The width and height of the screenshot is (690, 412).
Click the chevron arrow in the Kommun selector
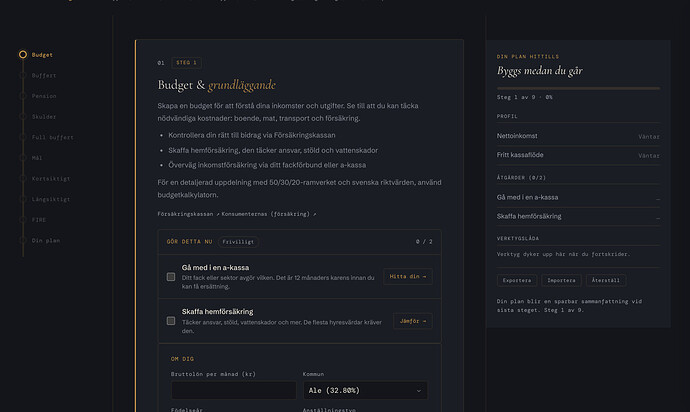[418, 391]
